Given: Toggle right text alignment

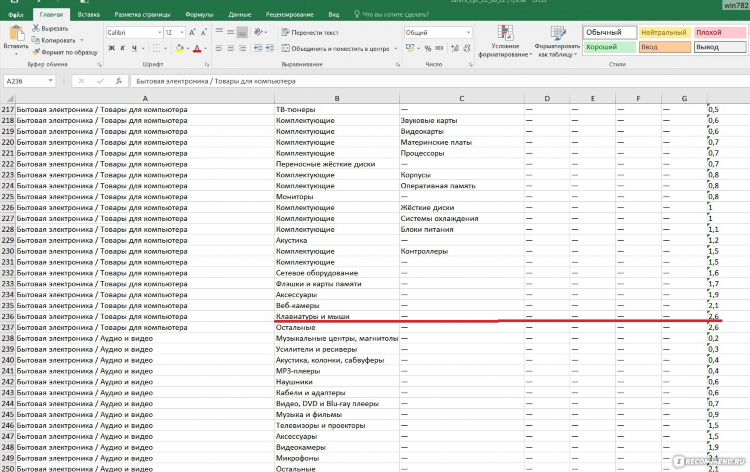Looking at the screenshot, I should 243,48.
